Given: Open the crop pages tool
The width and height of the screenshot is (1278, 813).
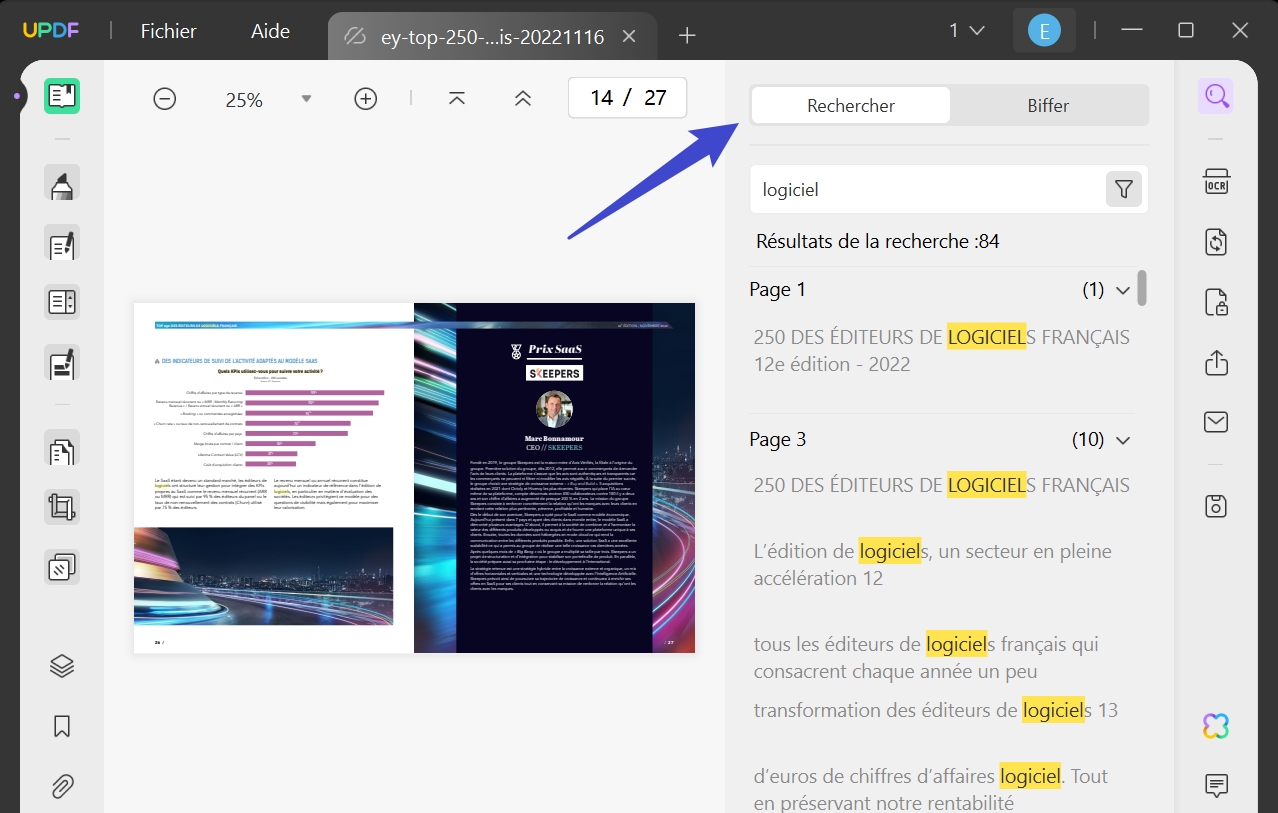Looking at the screenshot, I should (60, 506).
